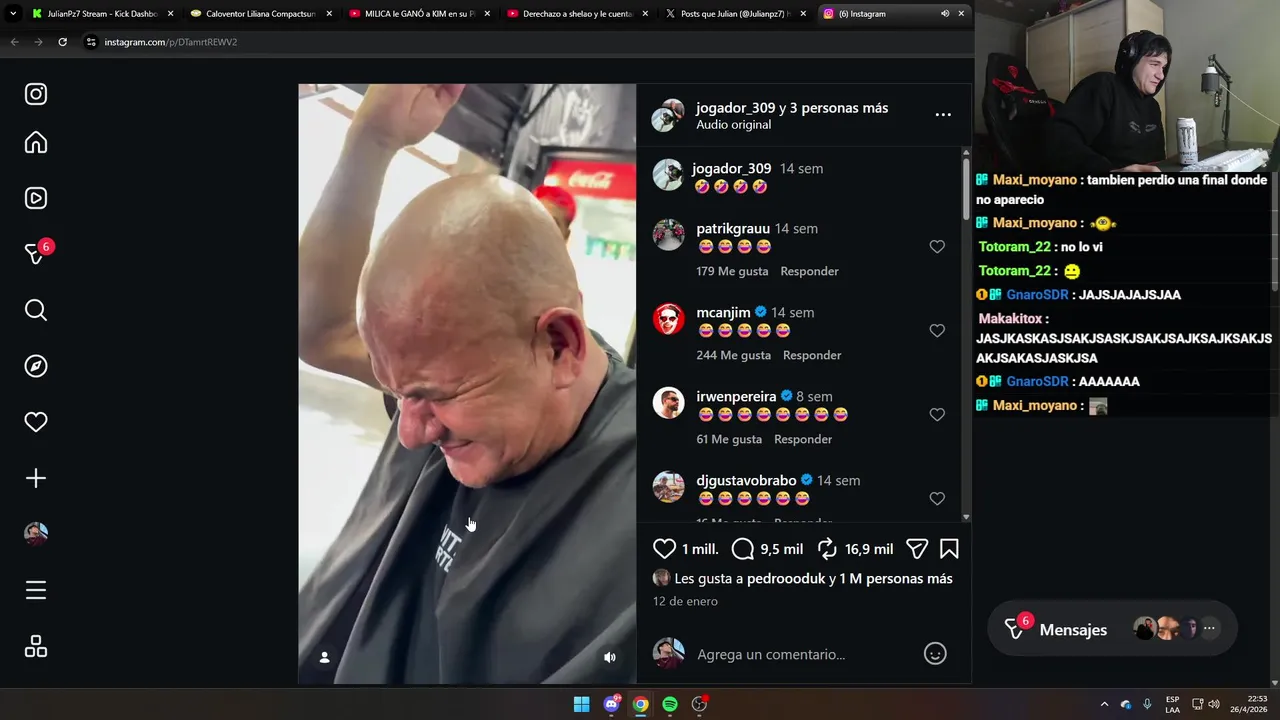View site information icon in address bar
Viewport: 1280px width, 720px height.
(x=91, y=42)
